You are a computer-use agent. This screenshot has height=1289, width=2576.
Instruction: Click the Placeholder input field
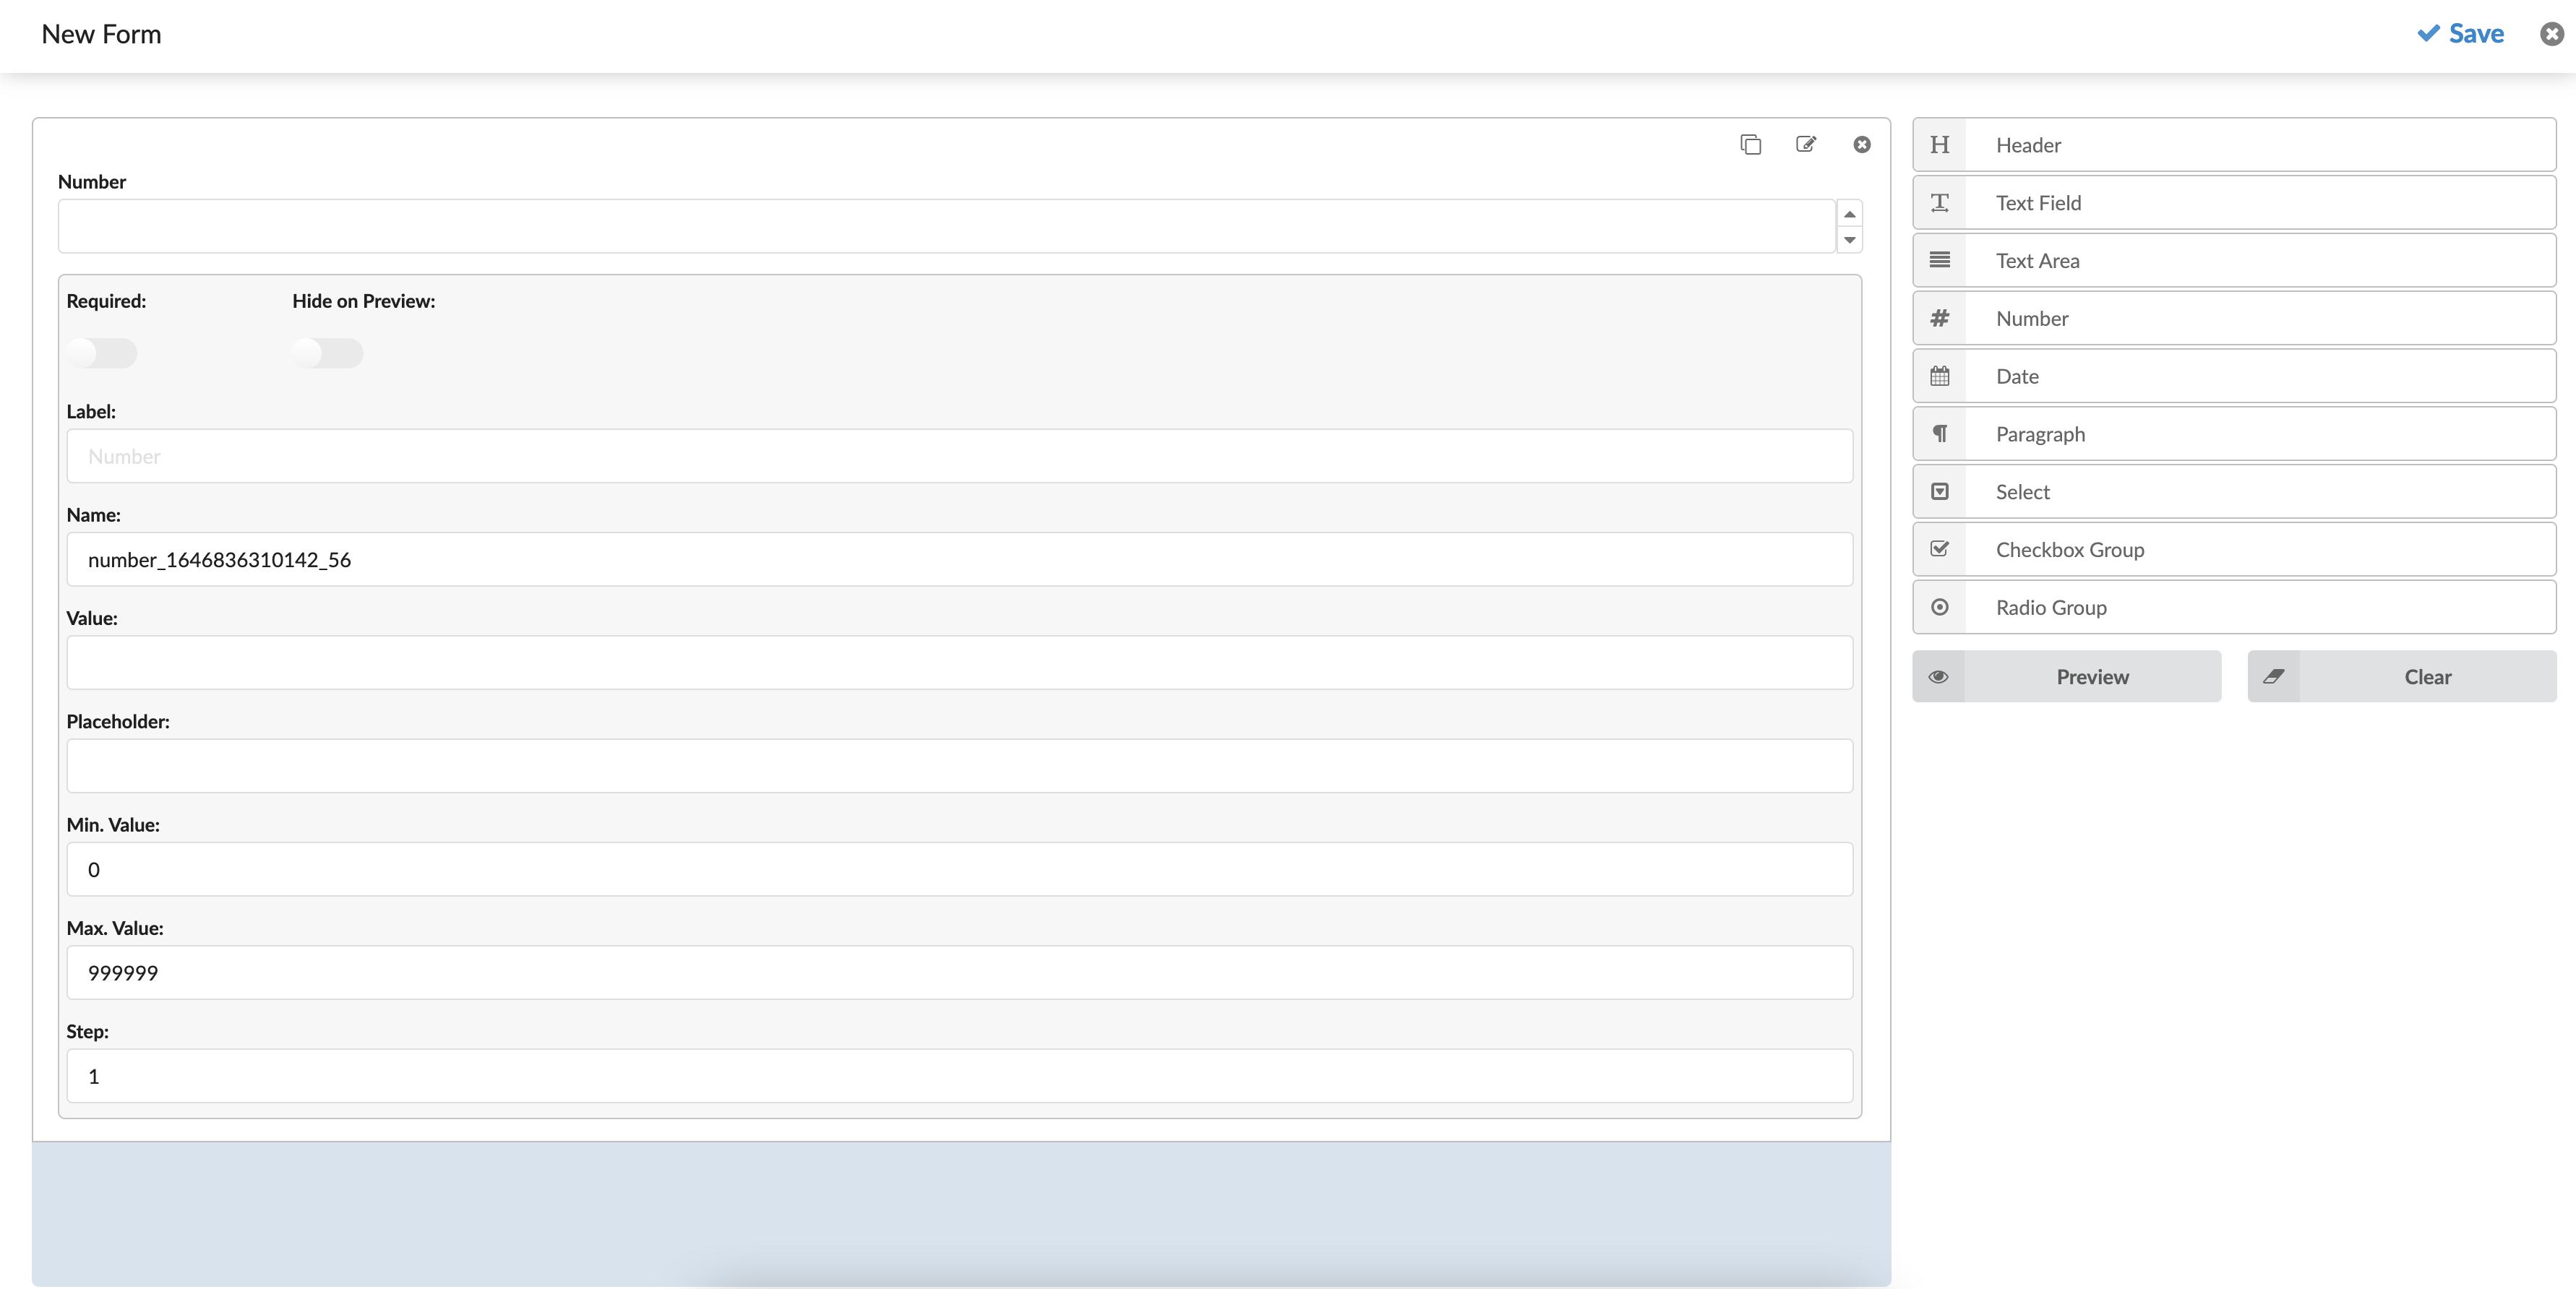[959, 766]
